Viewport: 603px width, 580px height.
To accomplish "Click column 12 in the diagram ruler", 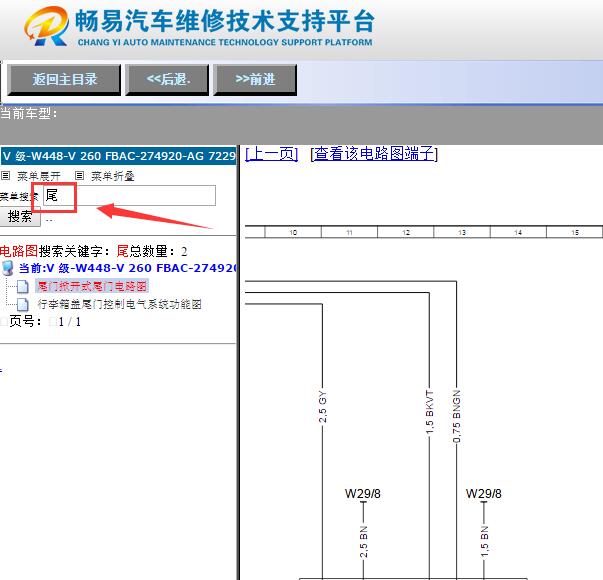I will tap(406, 232).
